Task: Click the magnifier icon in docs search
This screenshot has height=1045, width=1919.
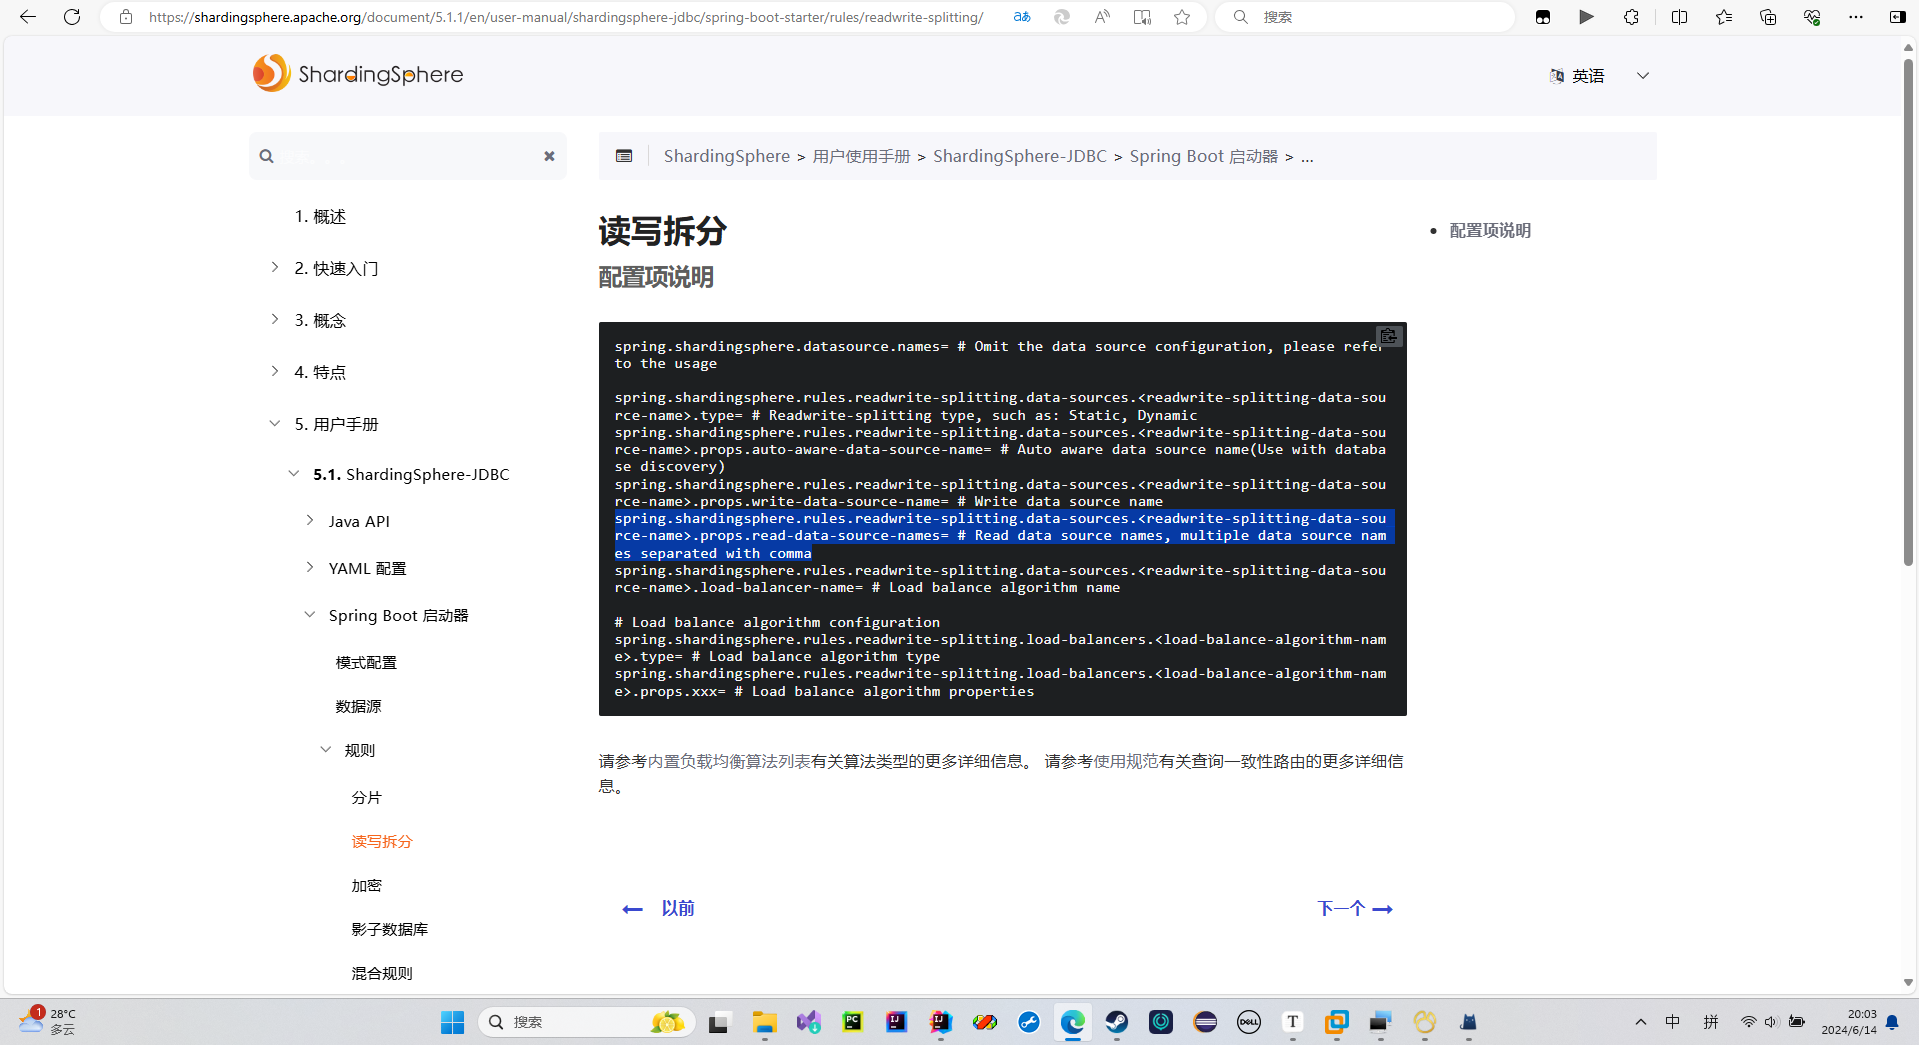Action: coord(266,156)
